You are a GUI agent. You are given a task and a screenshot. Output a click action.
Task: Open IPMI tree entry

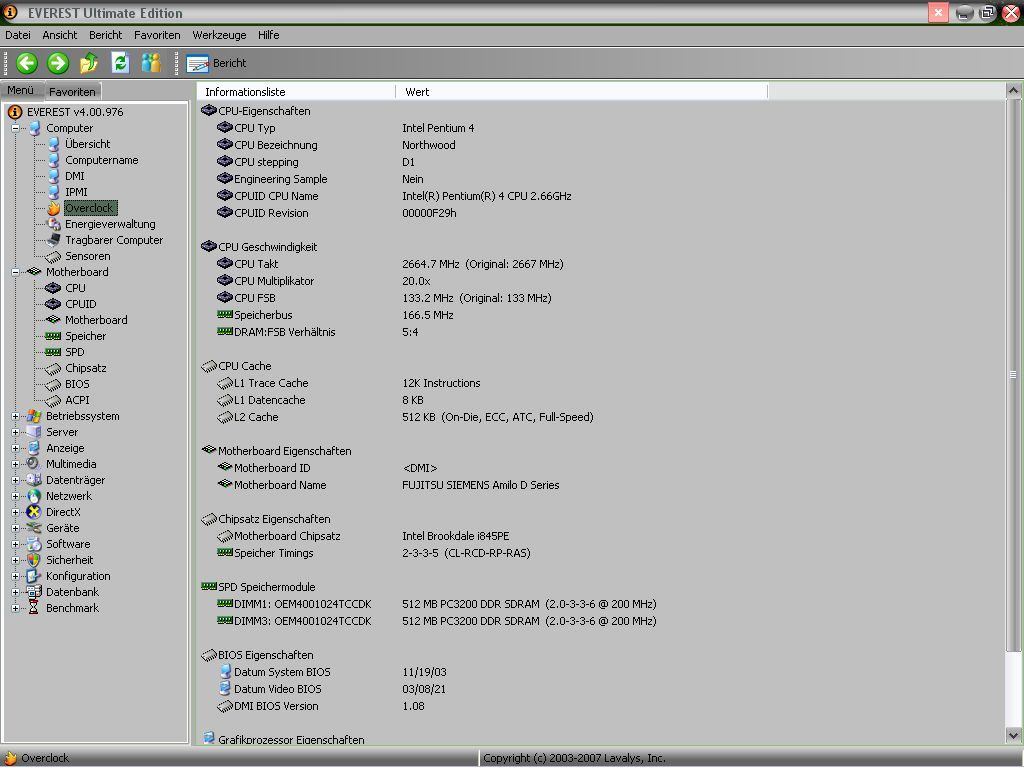point(76,192)
